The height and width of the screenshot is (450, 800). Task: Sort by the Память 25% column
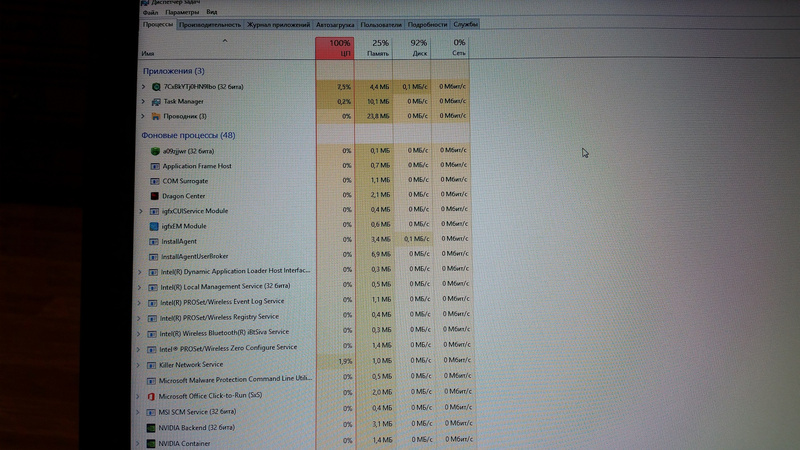373,48
